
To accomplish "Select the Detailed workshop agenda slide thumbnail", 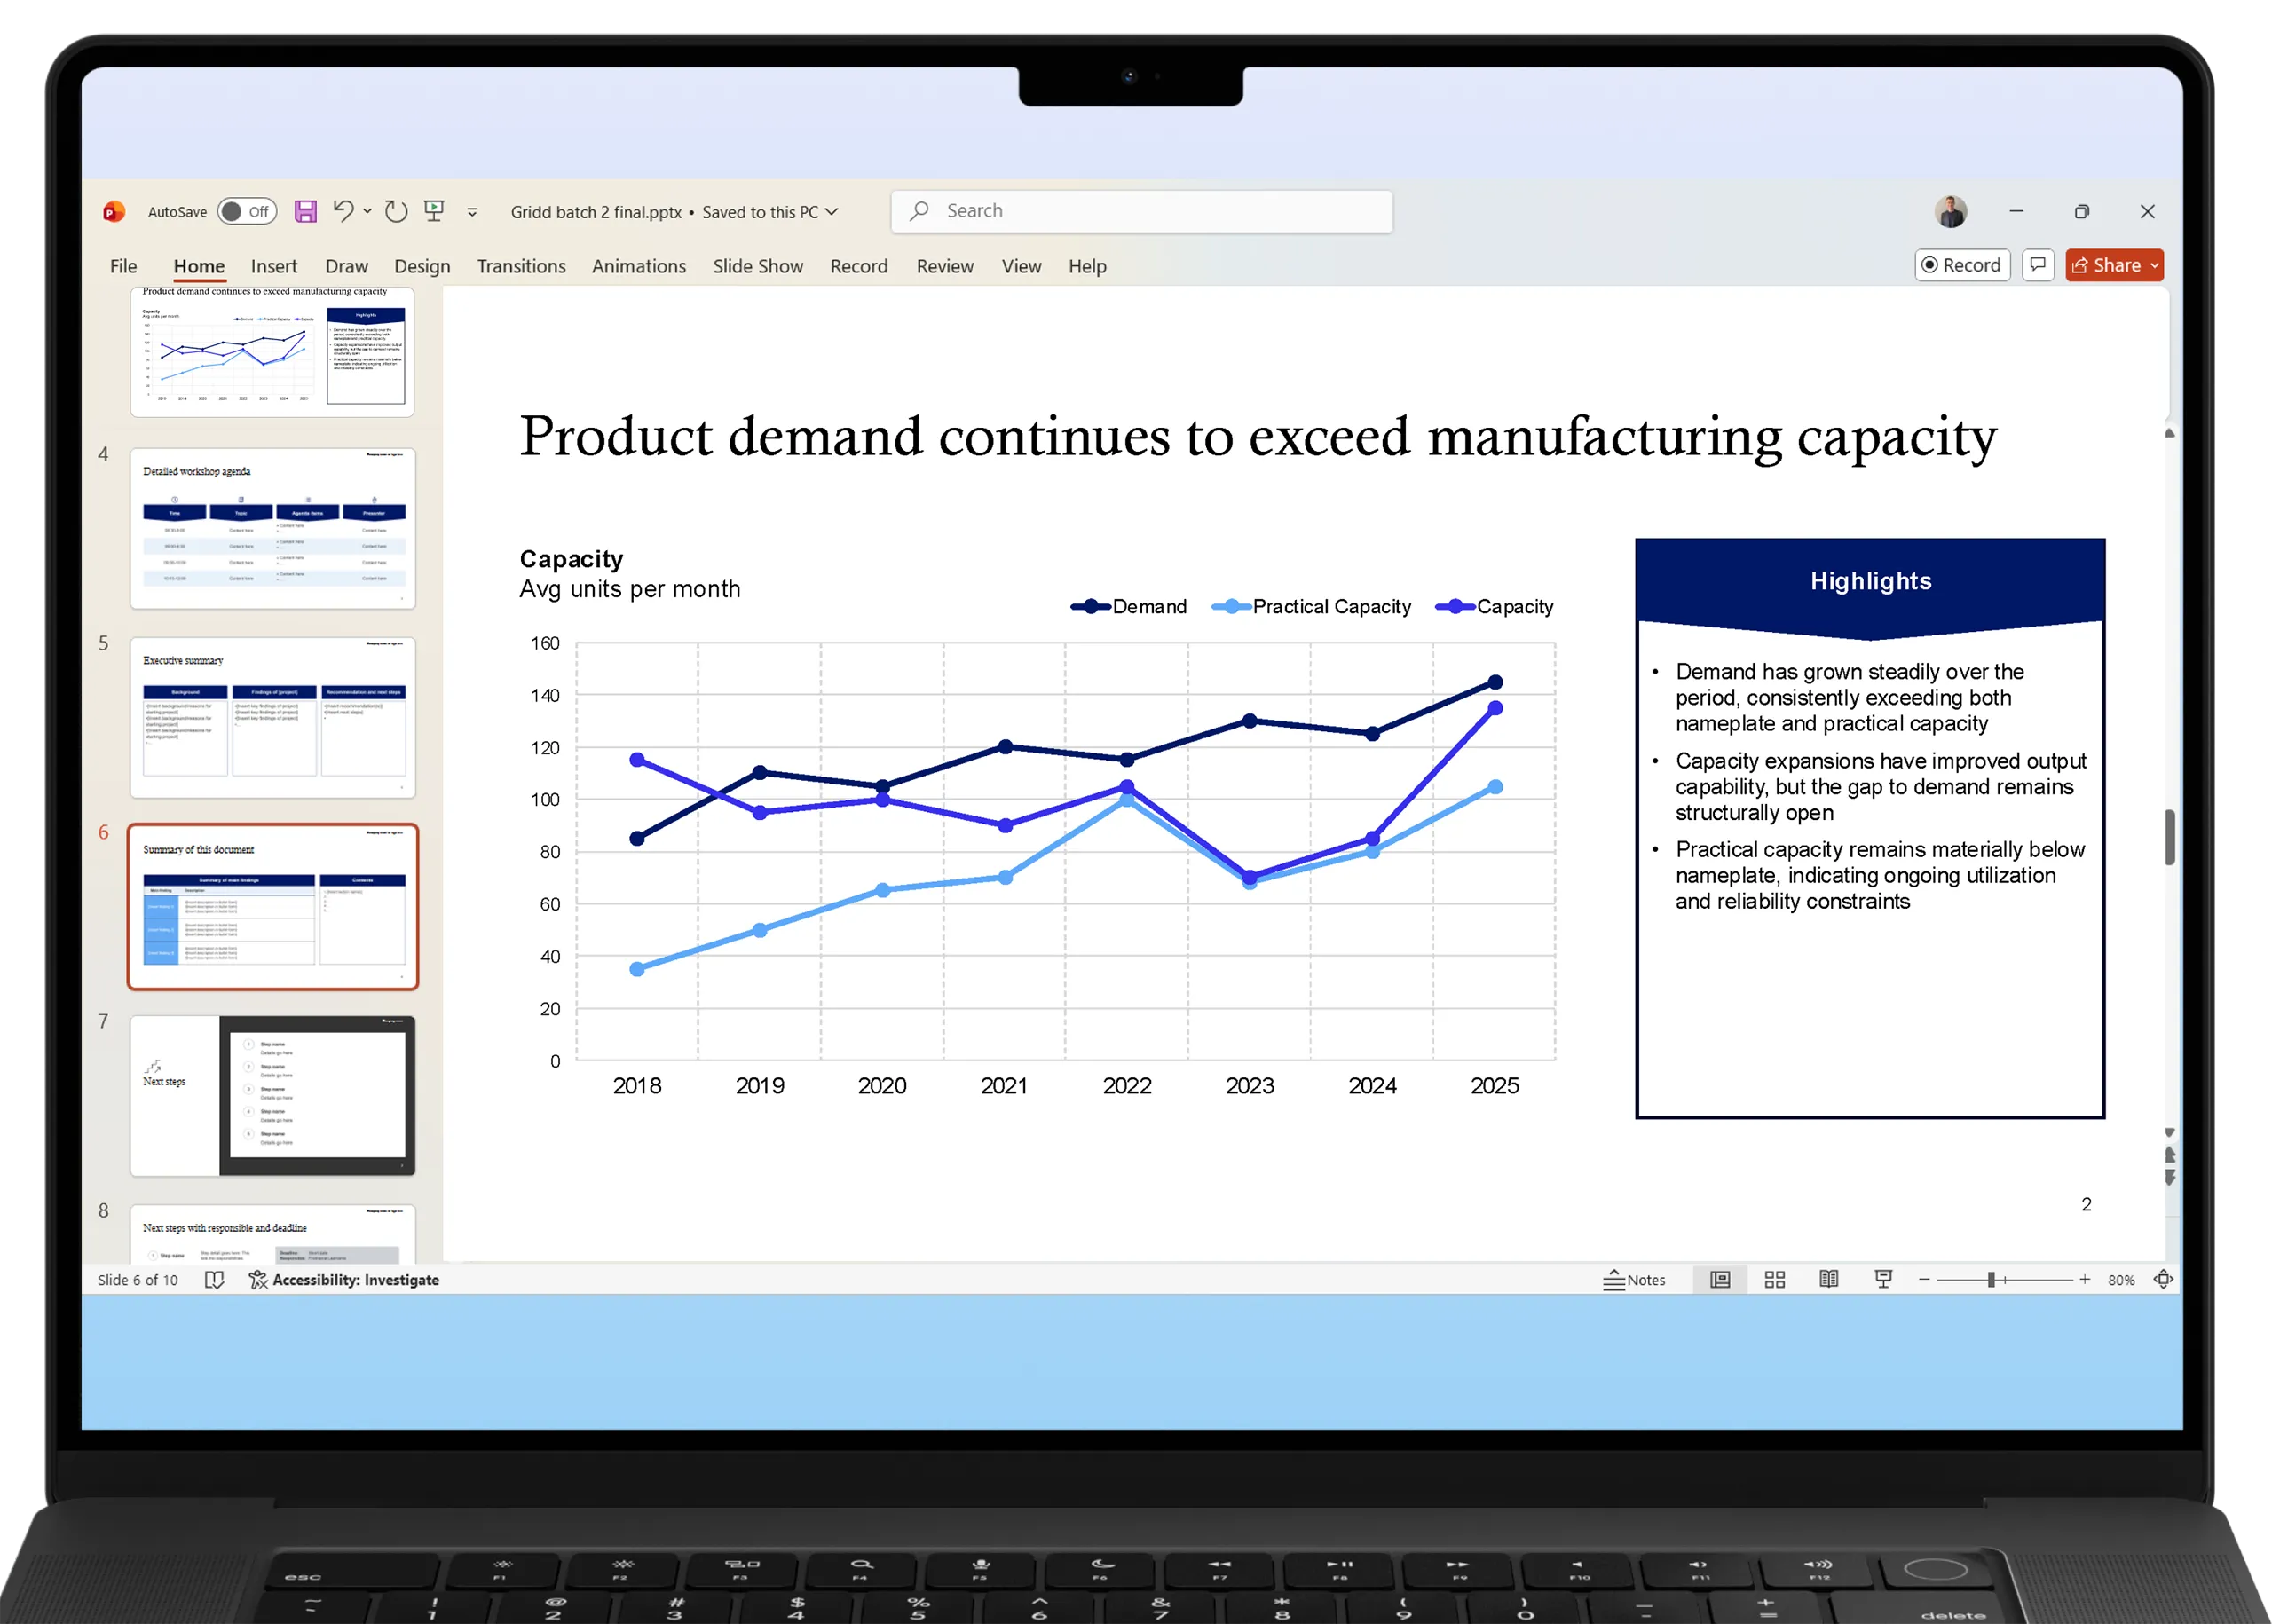I will tap(272, 528).
